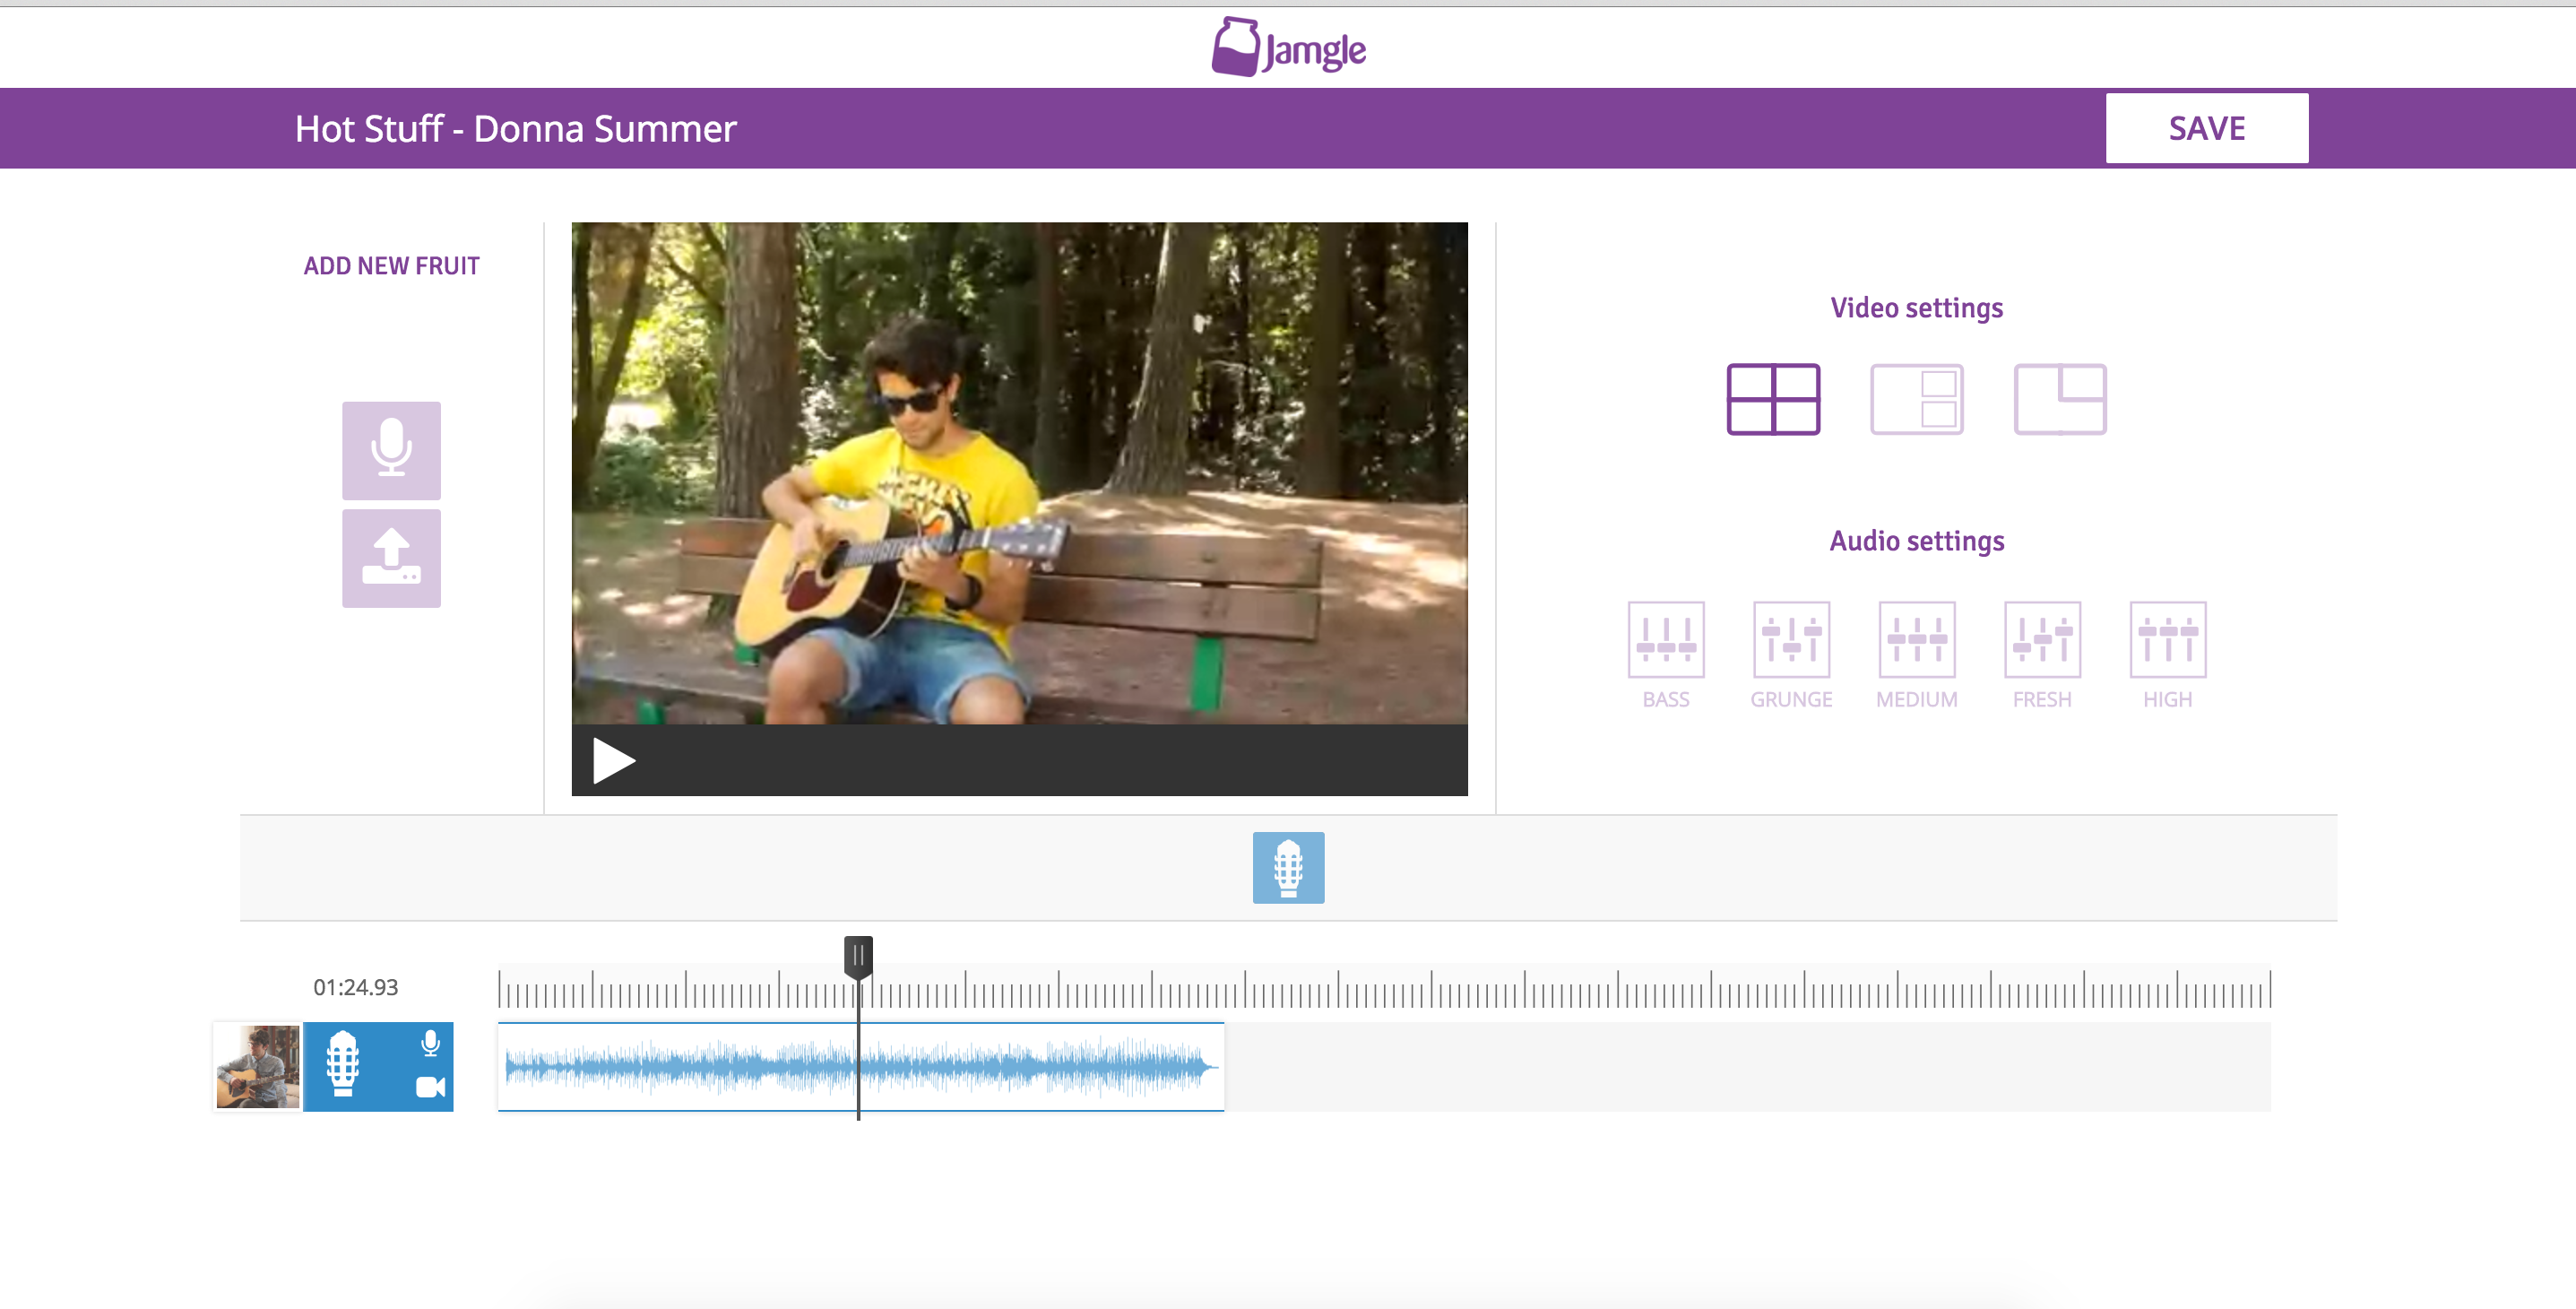The image size is (2576, 1309).
Task: Click the upload fruit button
Action: [391, 558]
